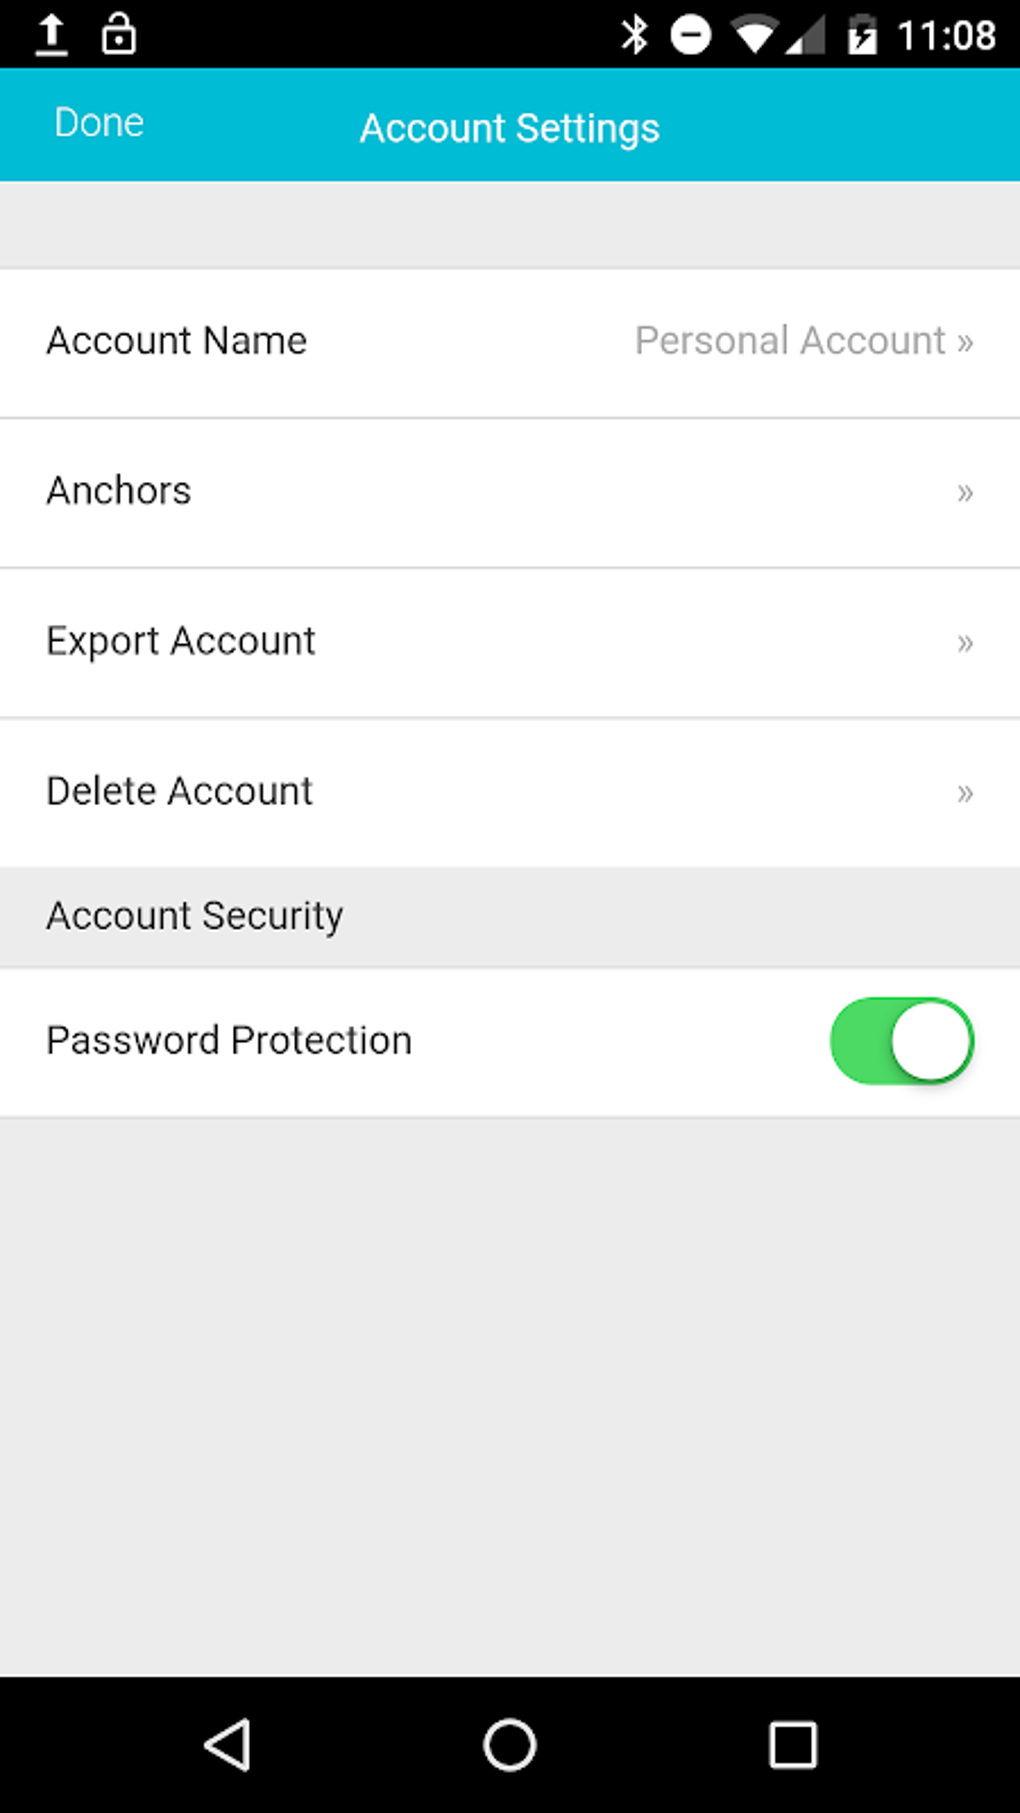Viewport: 1020px width, 1813px height.
Task: Toggle the green switch under Account Security
Action: 901,1040
